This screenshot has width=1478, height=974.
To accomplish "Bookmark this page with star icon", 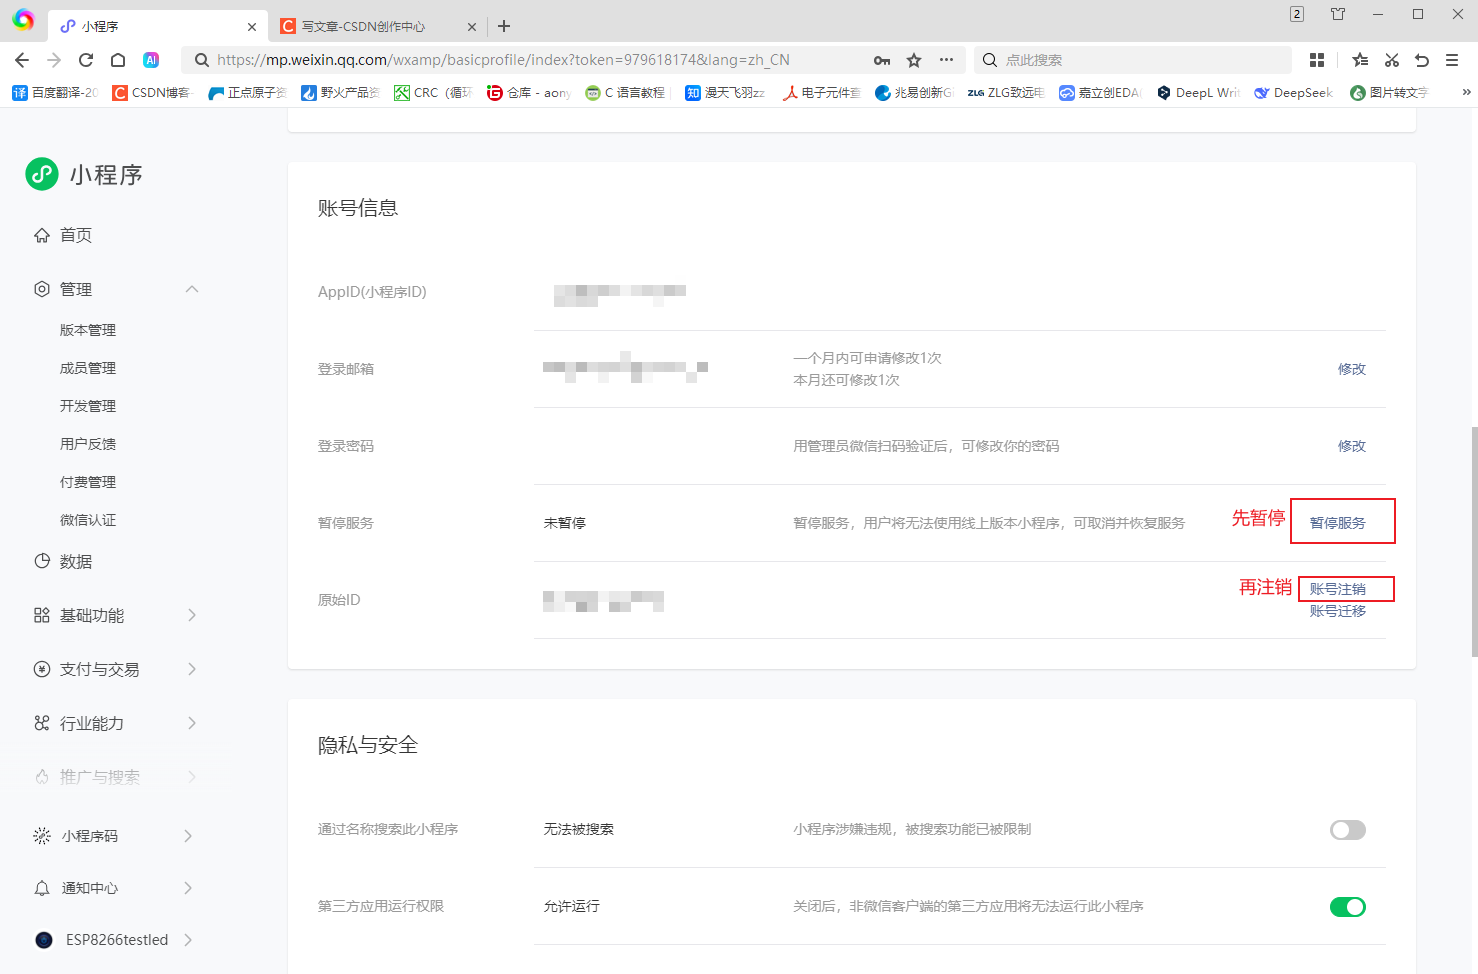I will 914,60.
